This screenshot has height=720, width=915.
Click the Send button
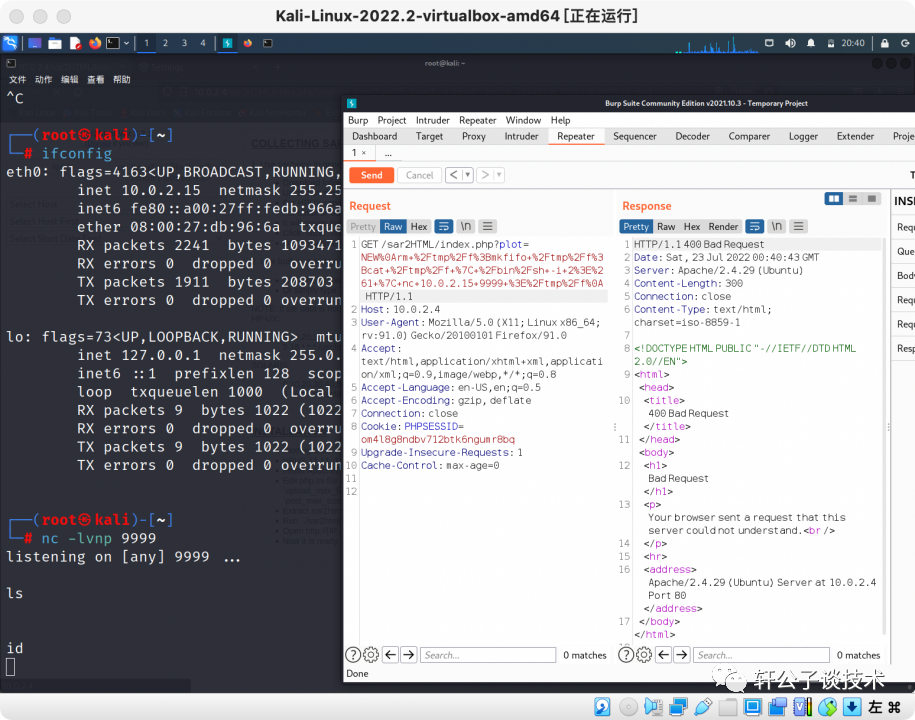[x=372, y=175]
